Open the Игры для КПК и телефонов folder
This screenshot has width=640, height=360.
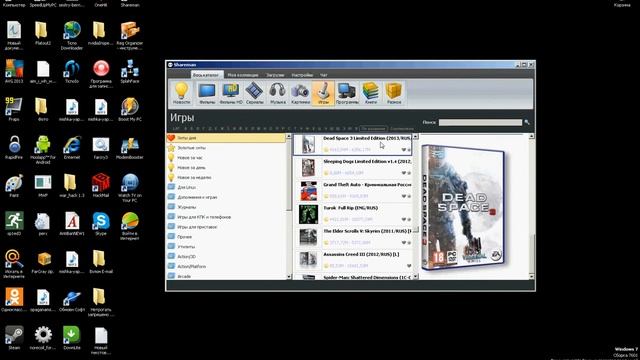226,217
